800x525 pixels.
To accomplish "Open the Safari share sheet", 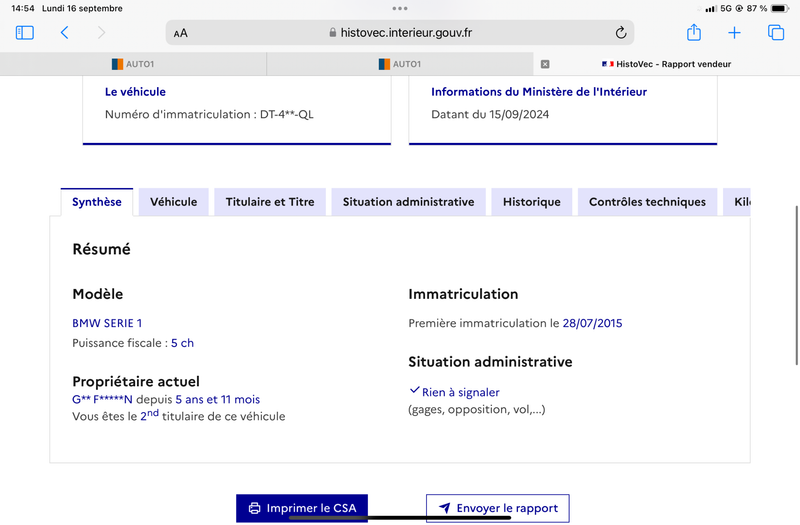I will tap(694, 32).
